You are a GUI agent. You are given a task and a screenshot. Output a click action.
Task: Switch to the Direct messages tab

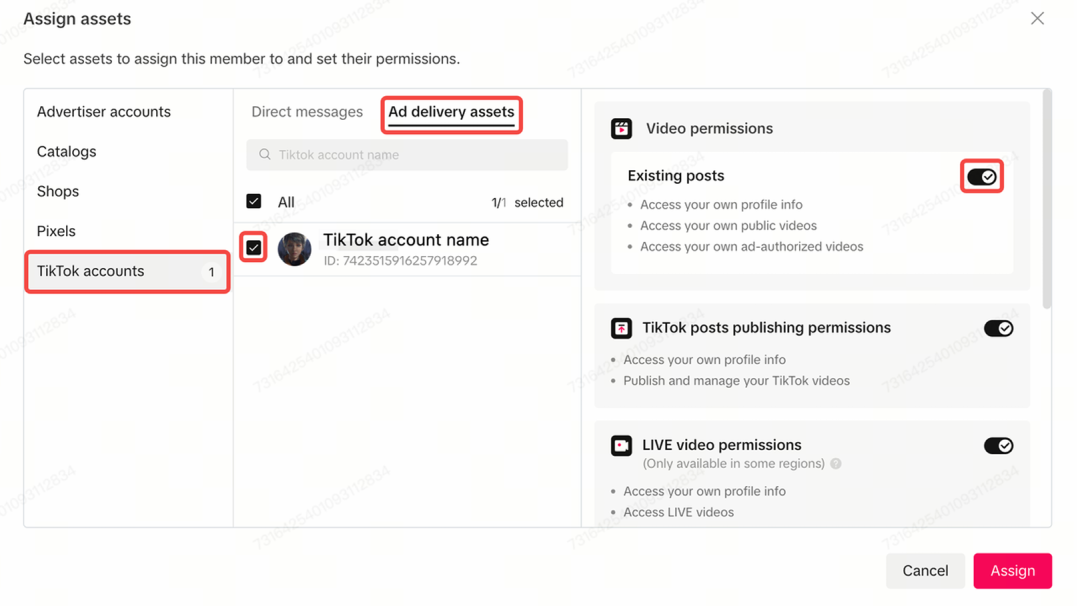pos(307,112)
